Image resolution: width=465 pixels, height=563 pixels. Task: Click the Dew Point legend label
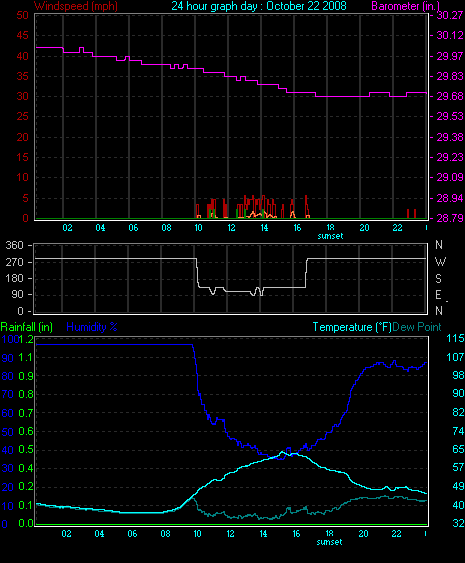417,327
